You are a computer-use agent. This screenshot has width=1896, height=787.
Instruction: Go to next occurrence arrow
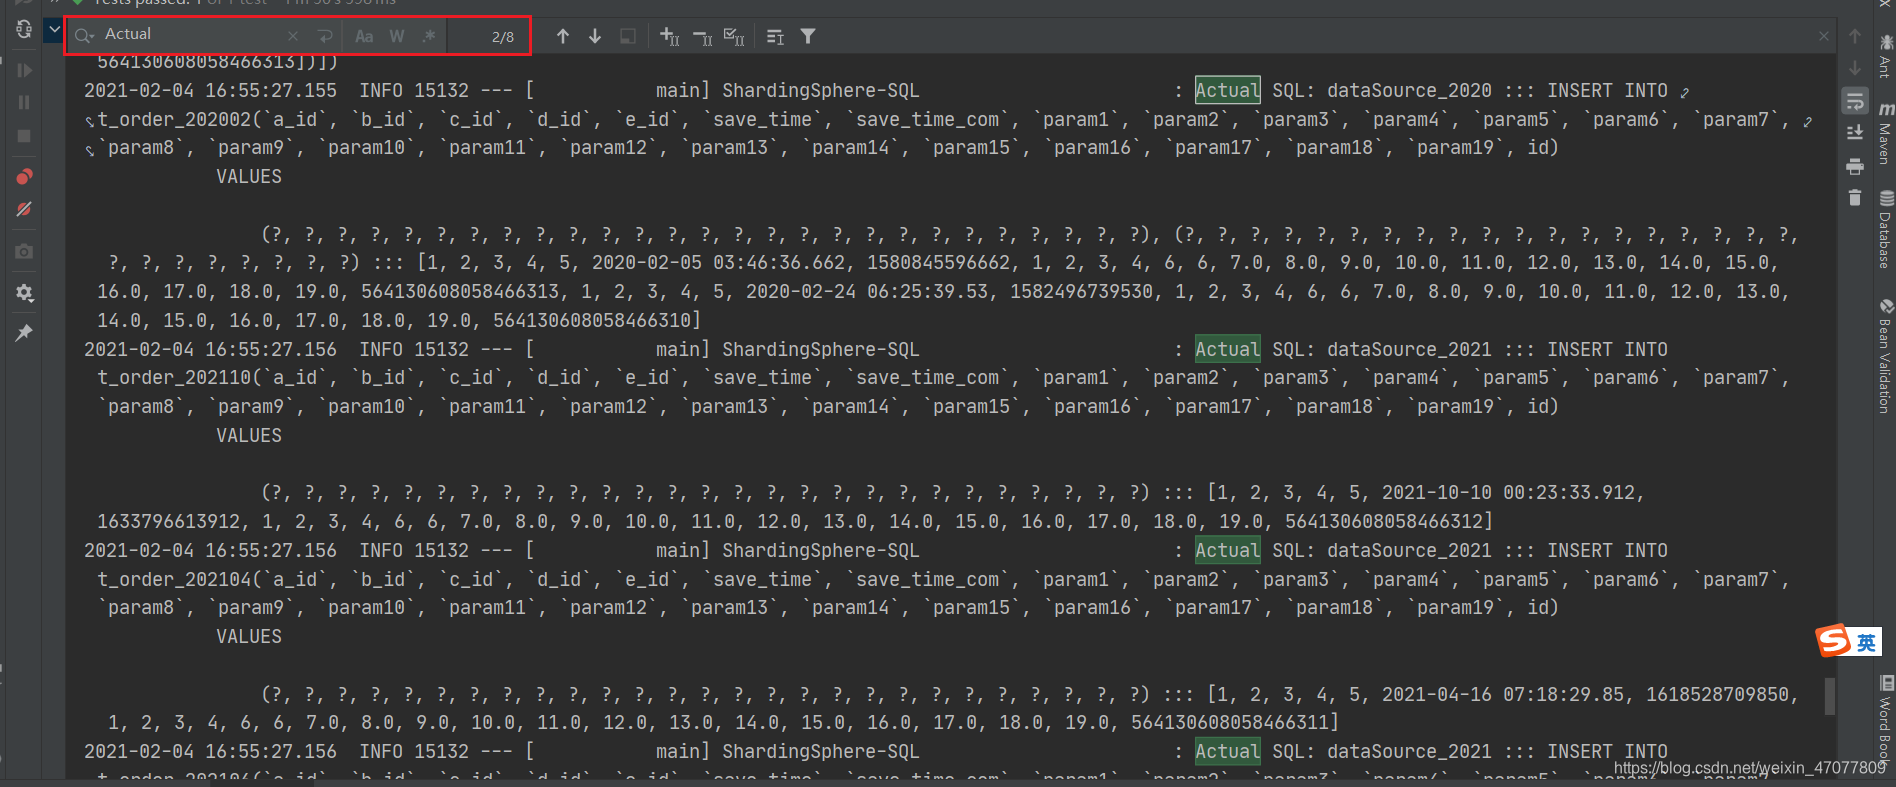click(595, 36)
